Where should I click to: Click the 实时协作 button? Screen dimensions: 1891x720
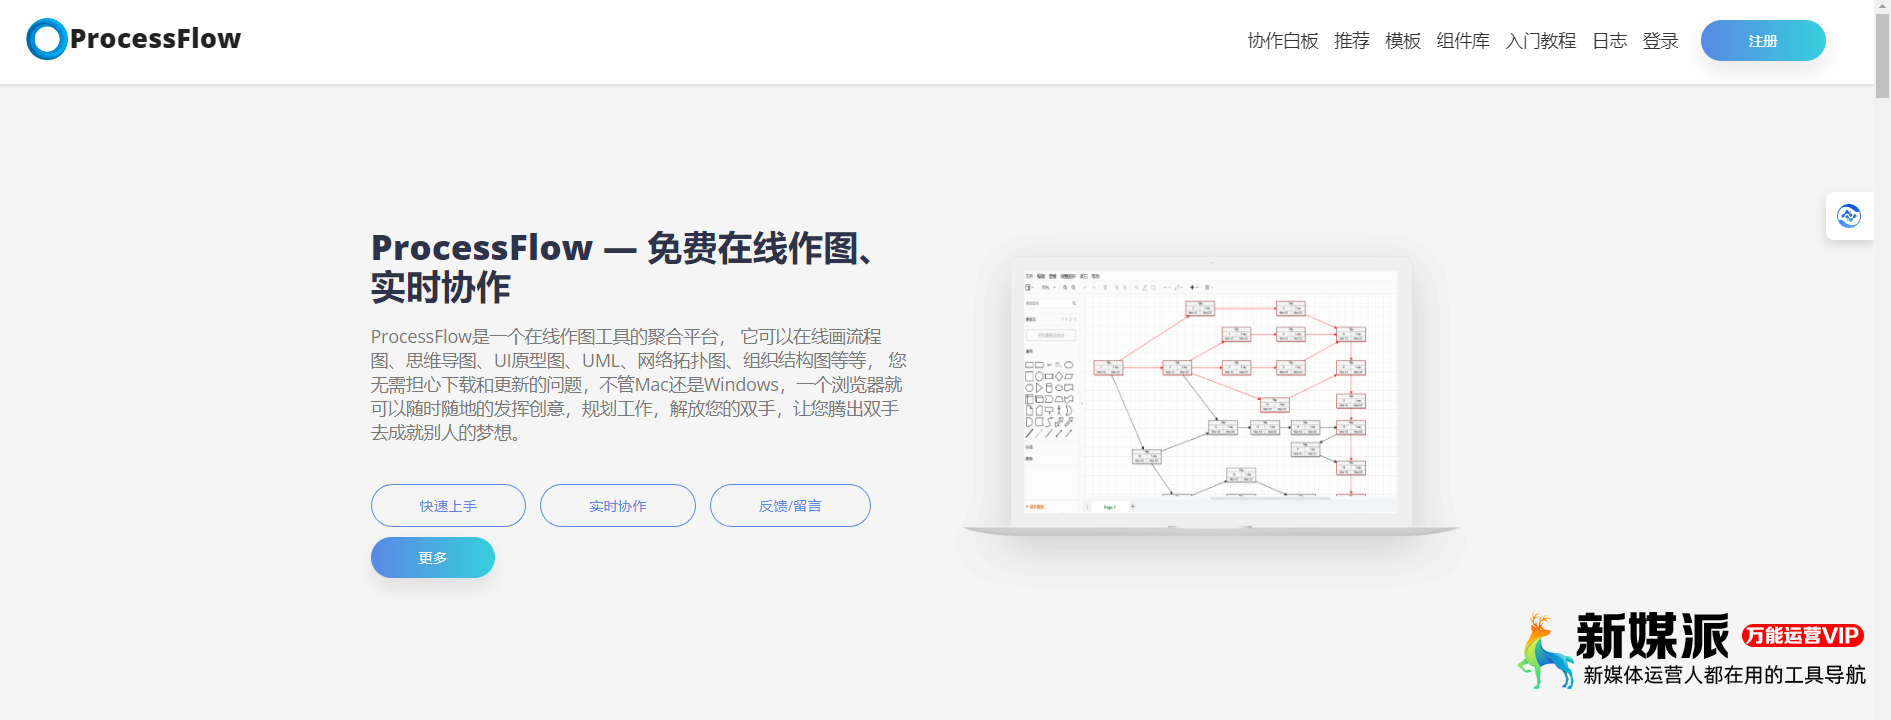click(618, 506)
